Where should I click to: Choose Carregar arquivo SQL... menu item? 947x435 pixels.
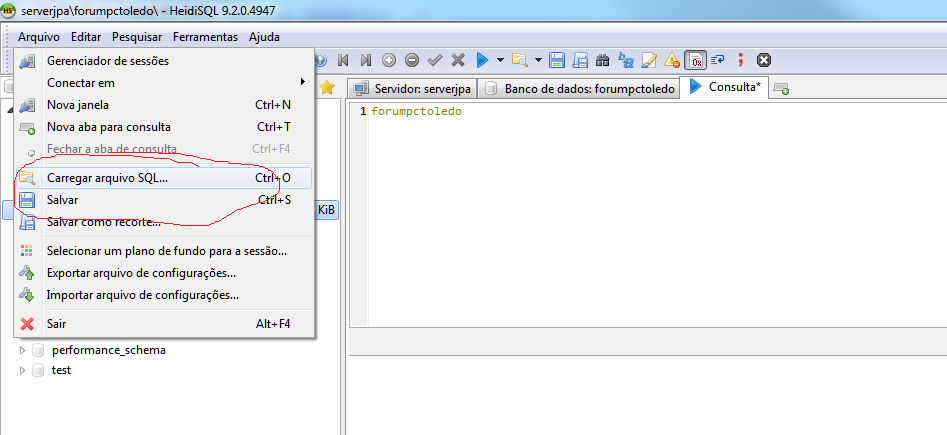163,178
